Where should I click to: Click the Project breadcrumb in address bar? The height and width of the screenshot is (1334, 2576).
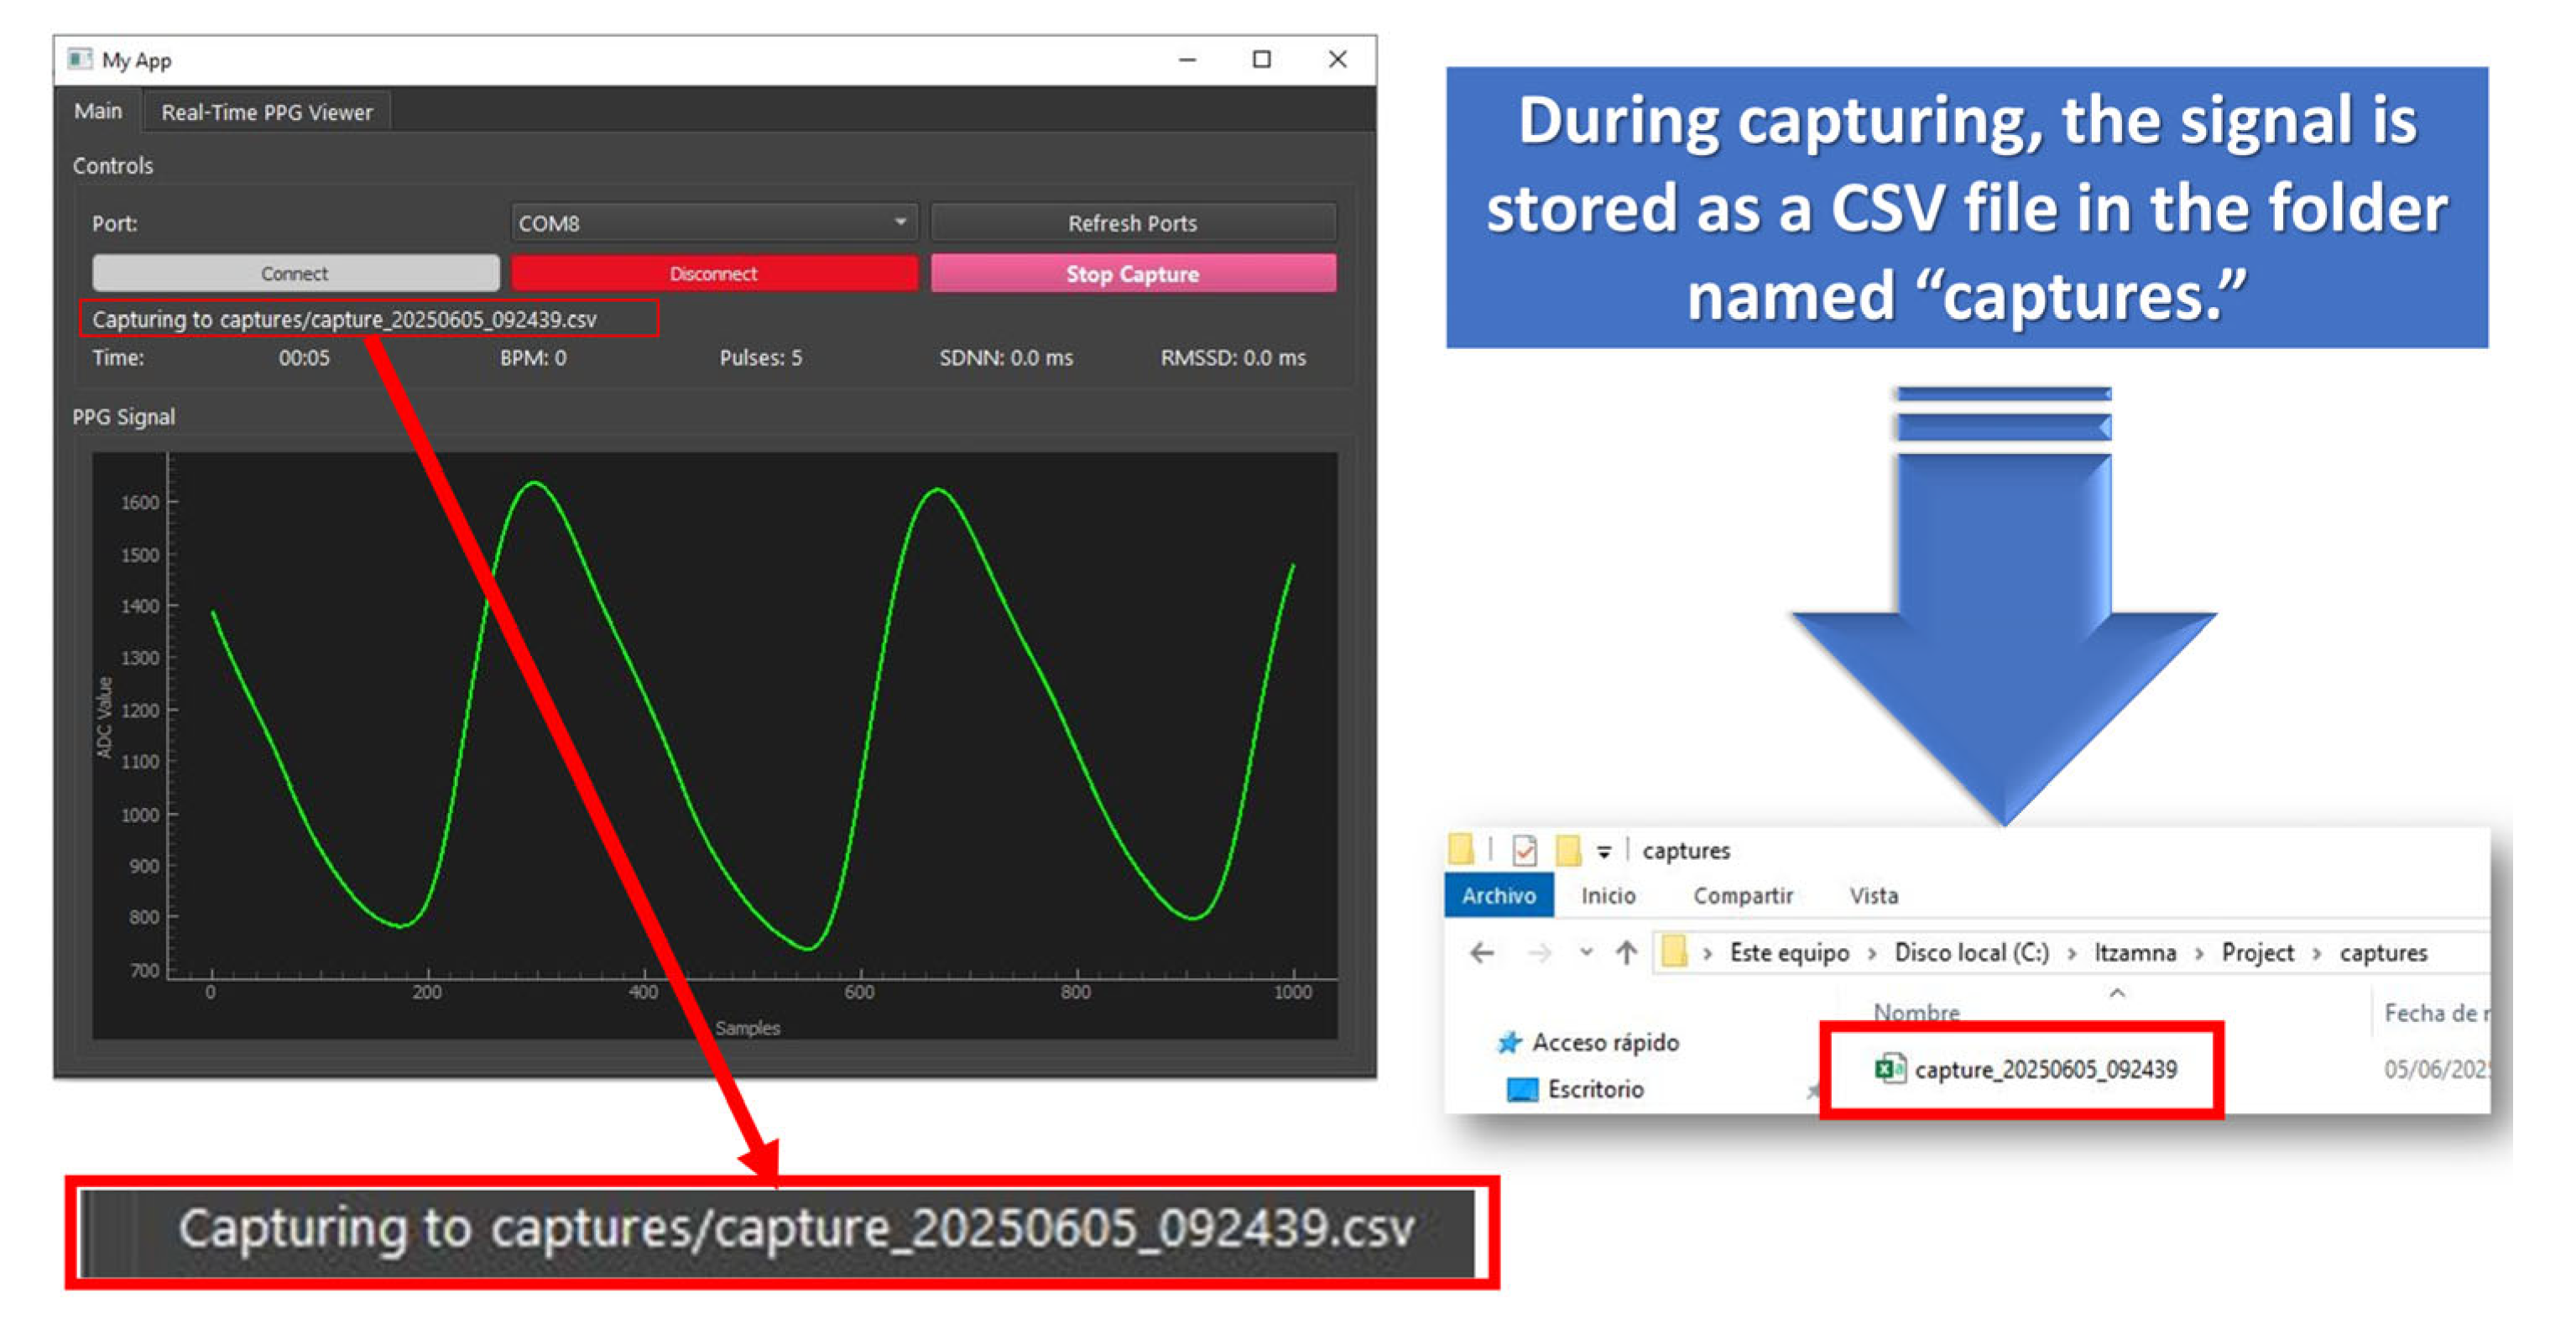pyautogui.click(x=2257, y=953)
